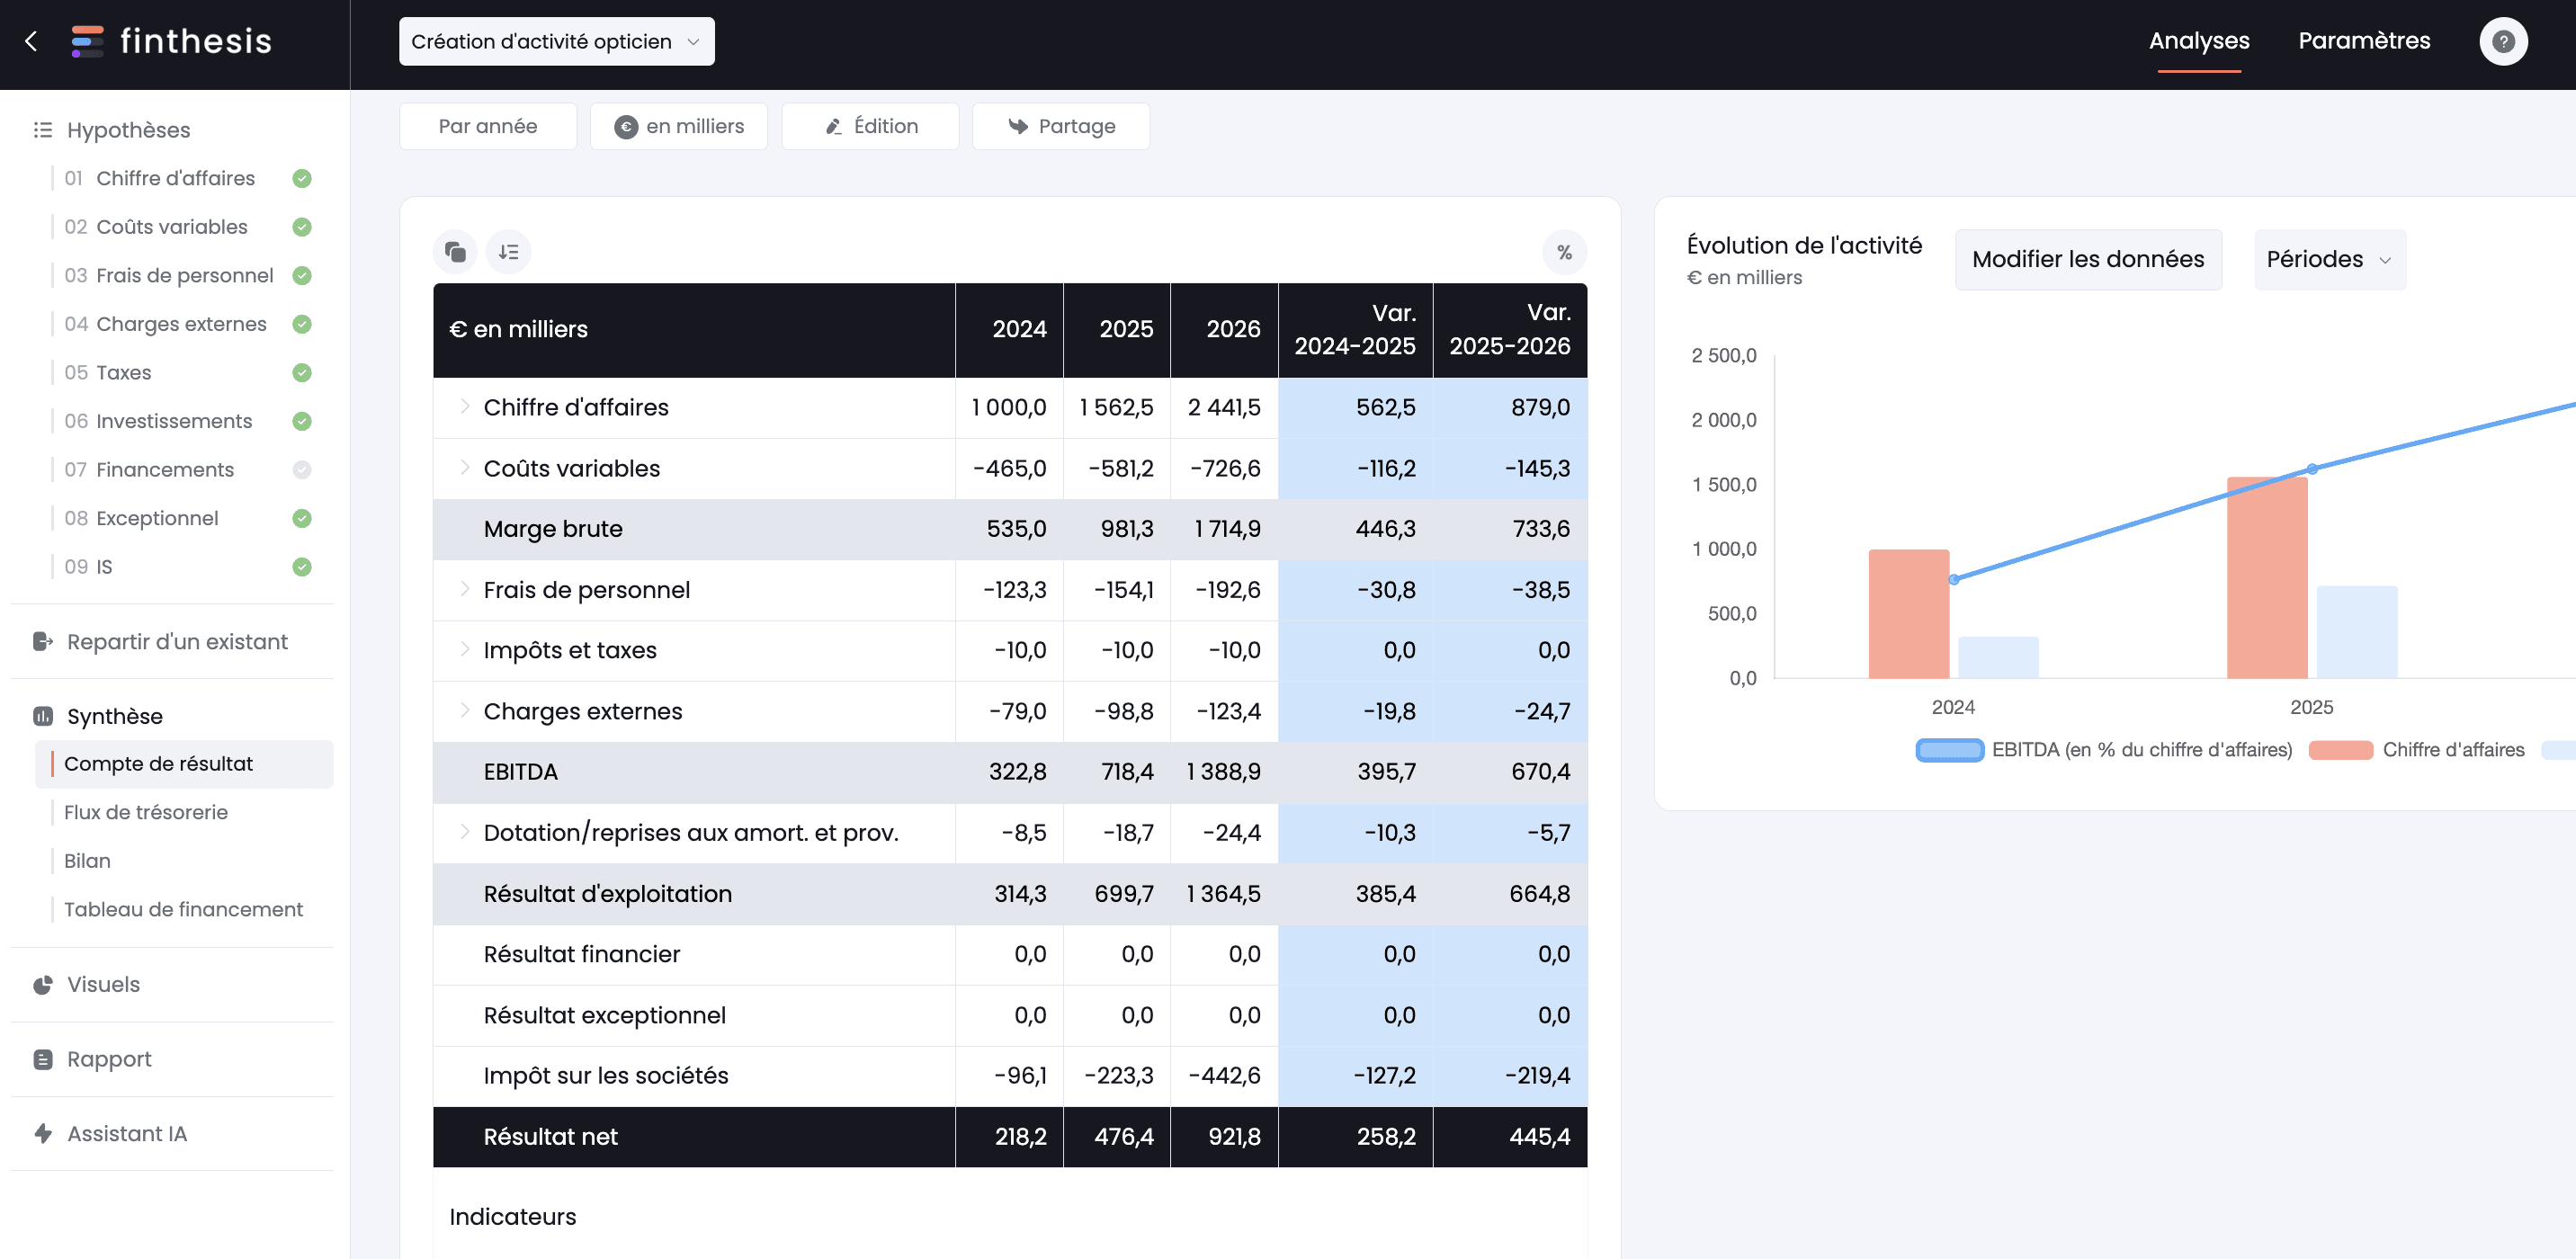Click the Assistant IA lightning icon
This screenshot has width=2576, height=1259.
[43, 1133]
